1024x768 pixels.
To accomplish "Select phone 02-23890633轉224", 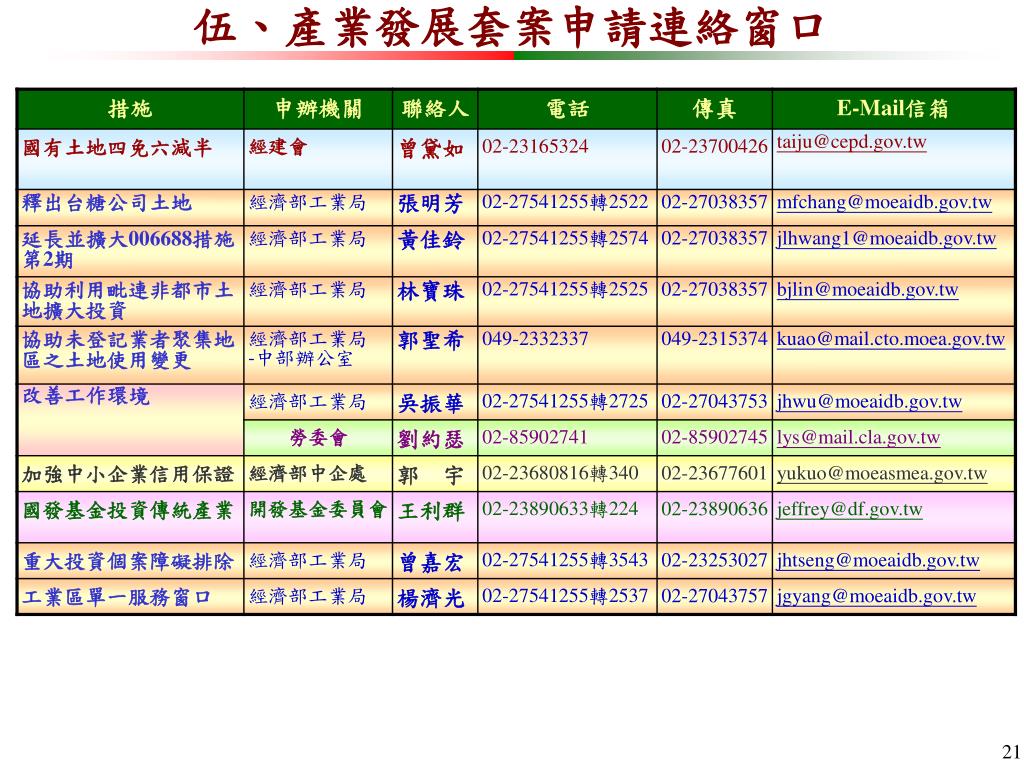I will point(560,509).
